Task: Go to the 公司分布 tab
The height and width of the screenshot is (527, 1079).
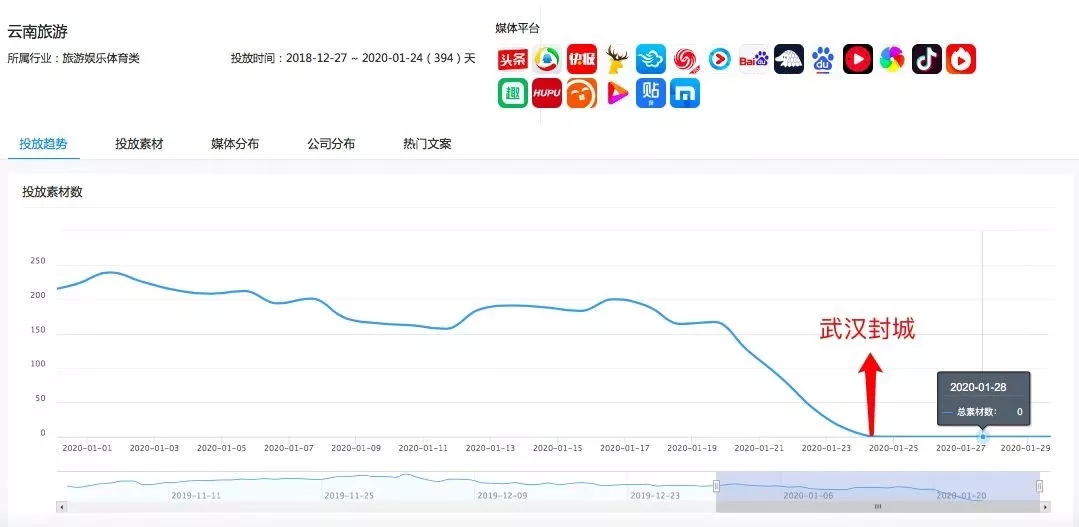Action: pos(331,144)
